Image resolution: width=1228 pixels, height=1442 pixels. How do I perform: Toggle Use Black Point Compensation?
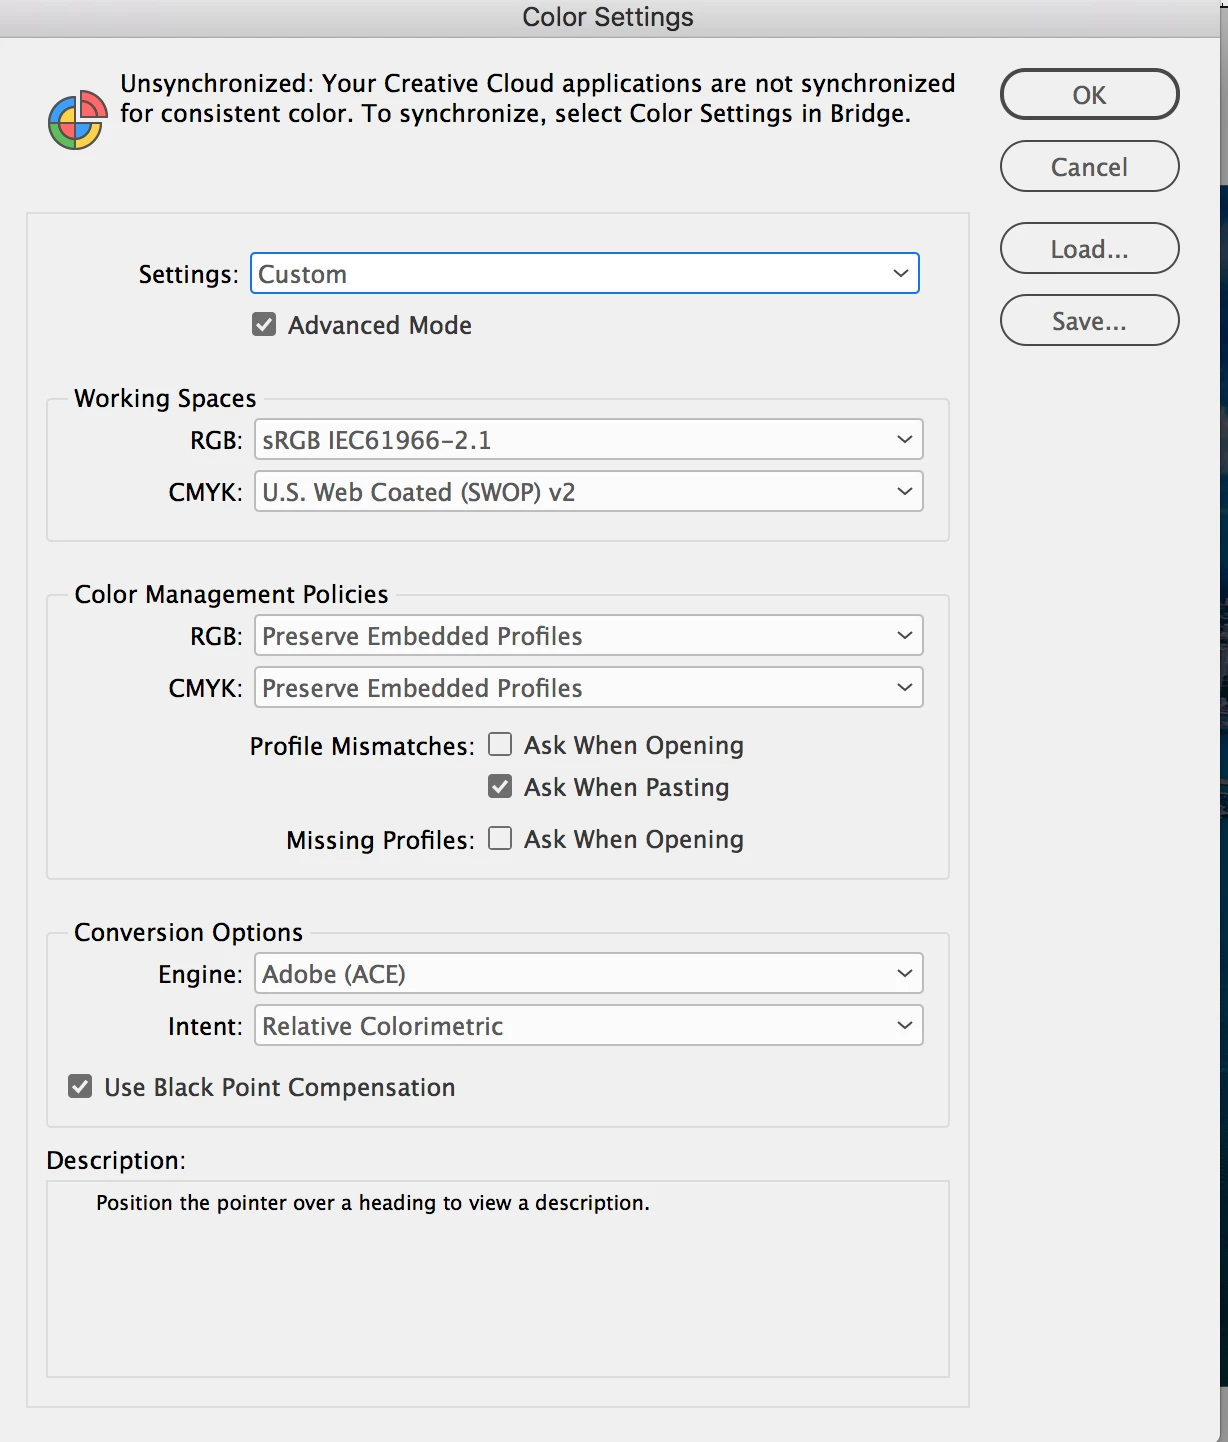(80, 1086)
